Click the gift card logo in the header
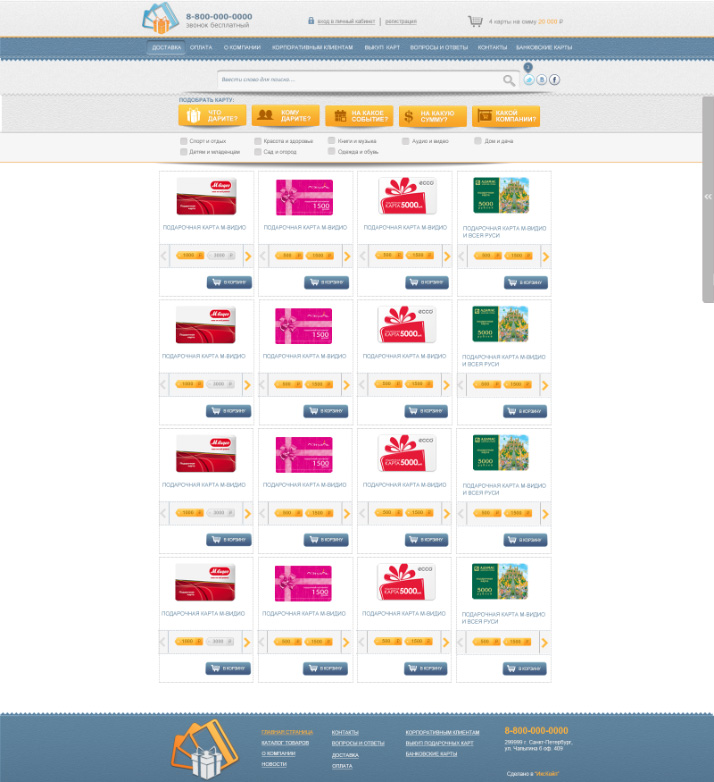Screen dimensions: 714x782 pyautogui.click(x=161, y=18)
